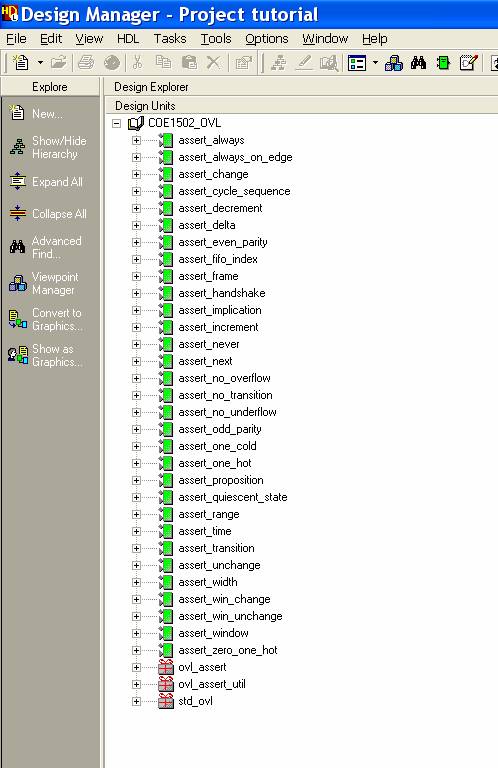Click the view mode list toolbar icon

point(357,63)
